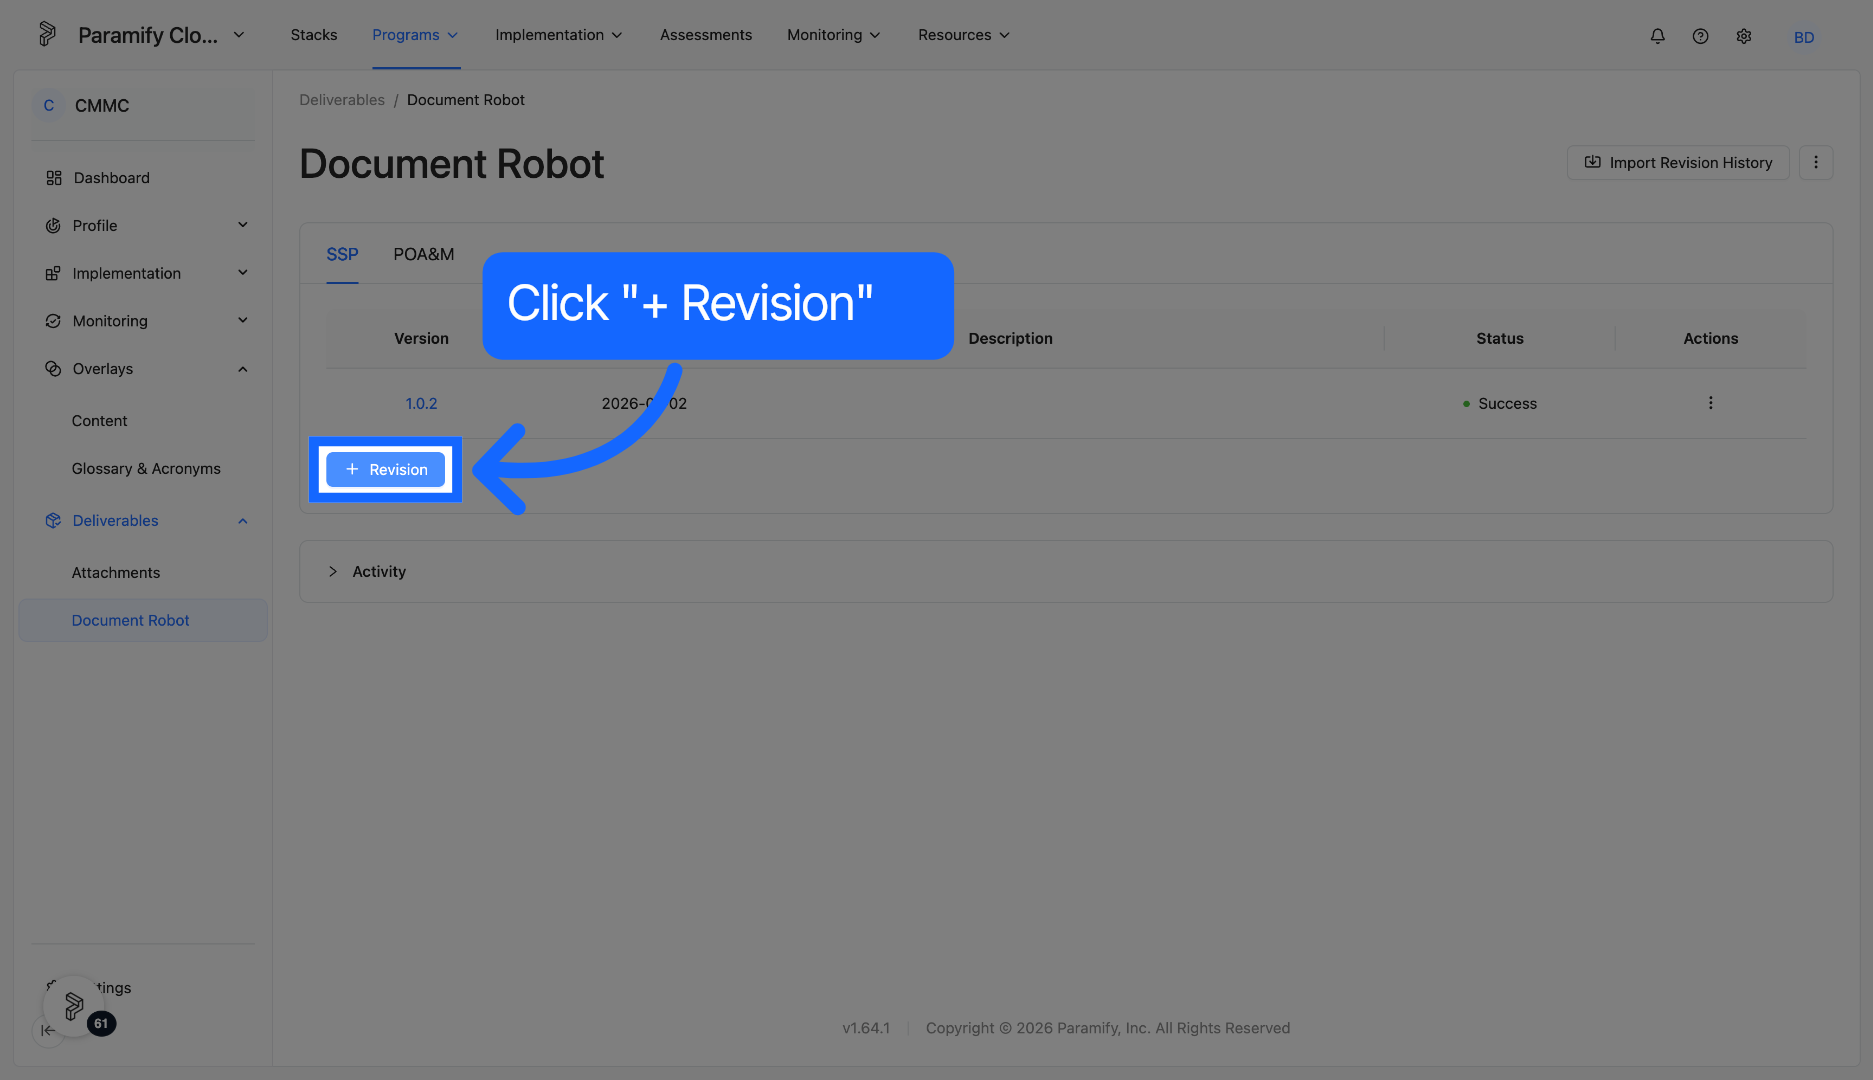
Task: Open actions menu for version 1.0.2
Action: click(1710, 403)
